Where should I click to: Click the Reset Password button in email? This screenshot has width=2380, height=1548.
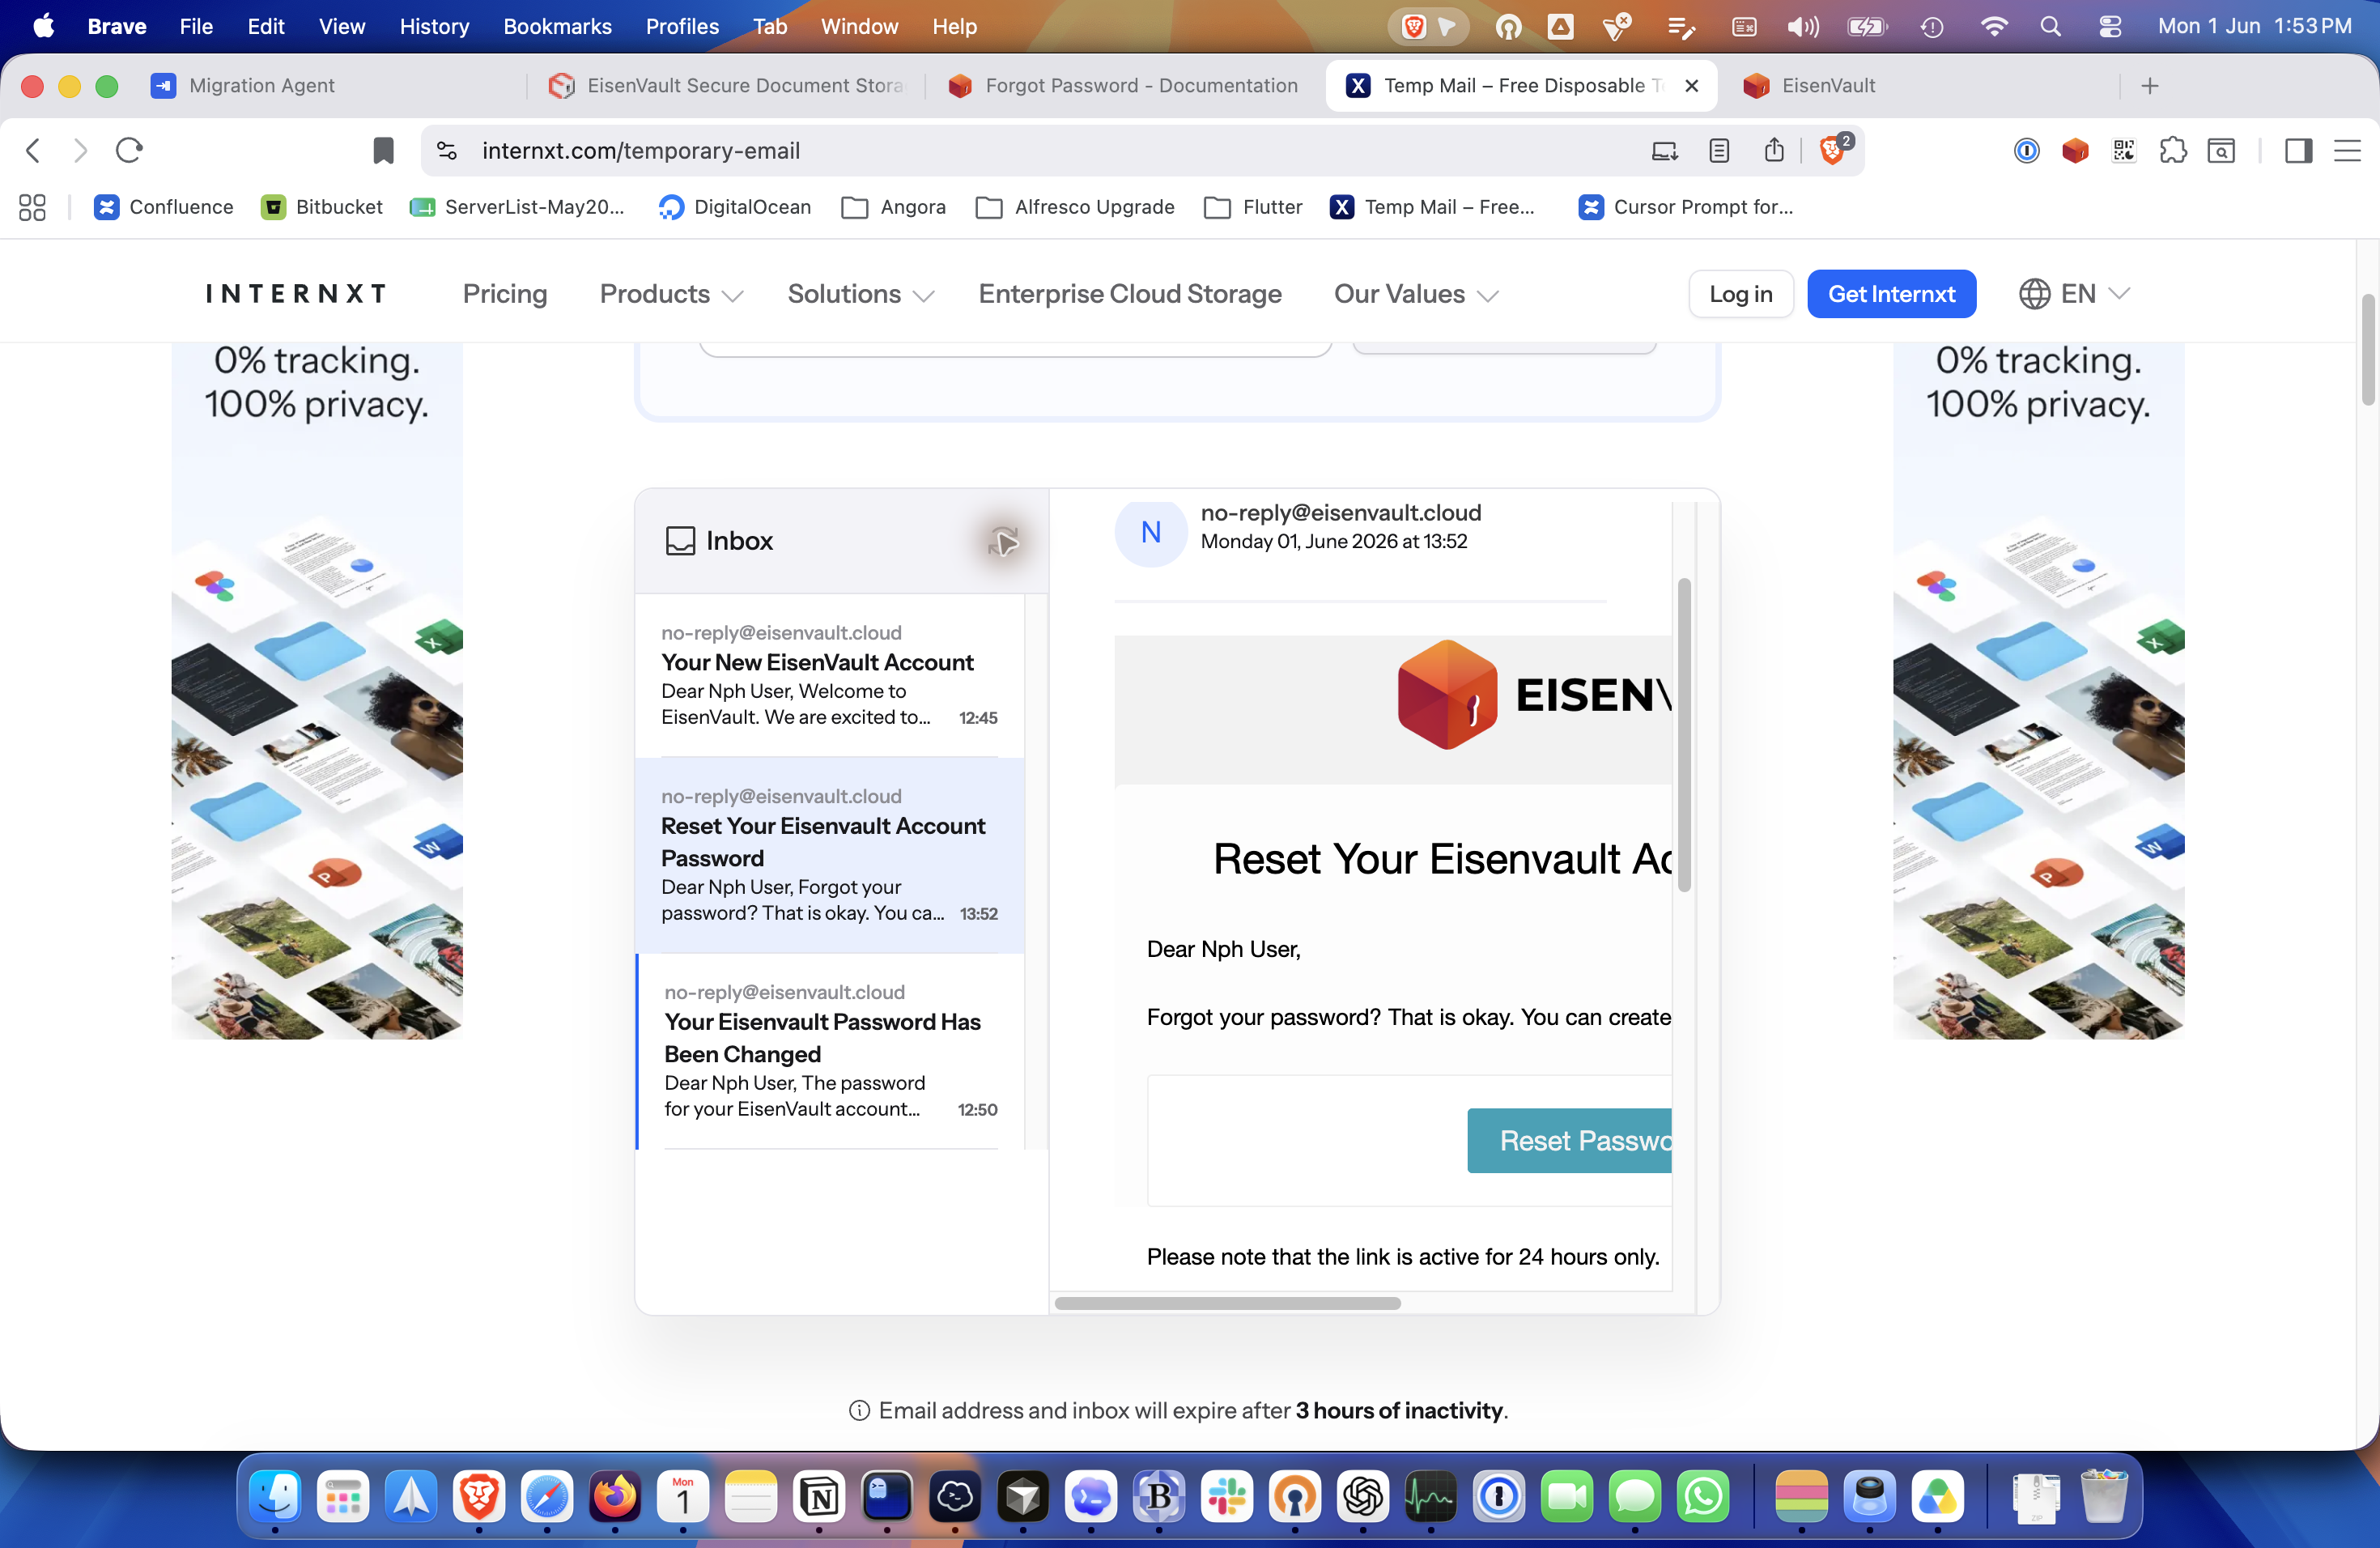1570,1140
